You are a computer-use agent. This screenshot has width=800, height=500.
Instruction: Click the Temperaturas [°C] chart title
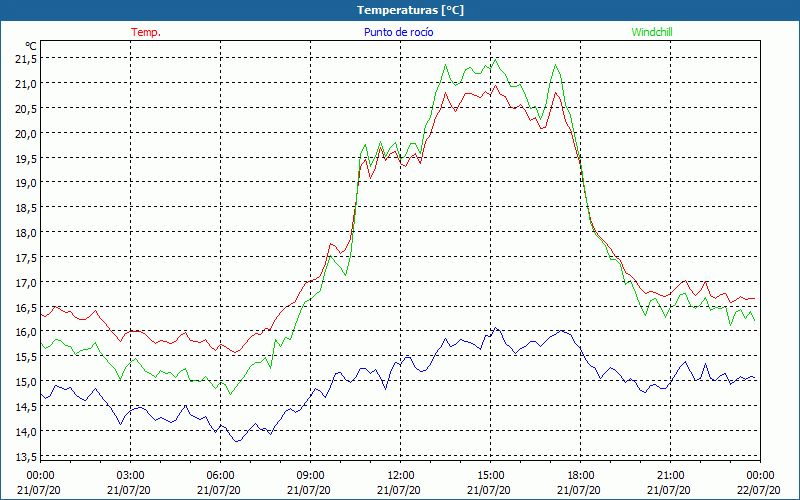410,10
